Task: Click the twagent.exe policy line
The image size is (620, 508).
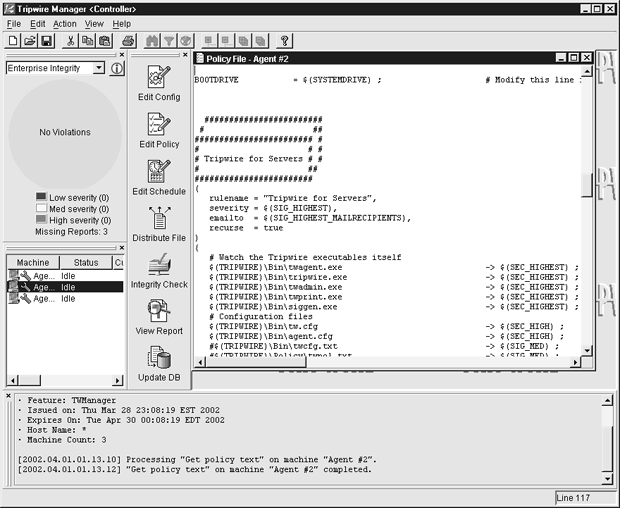Action: coord(394,267)
